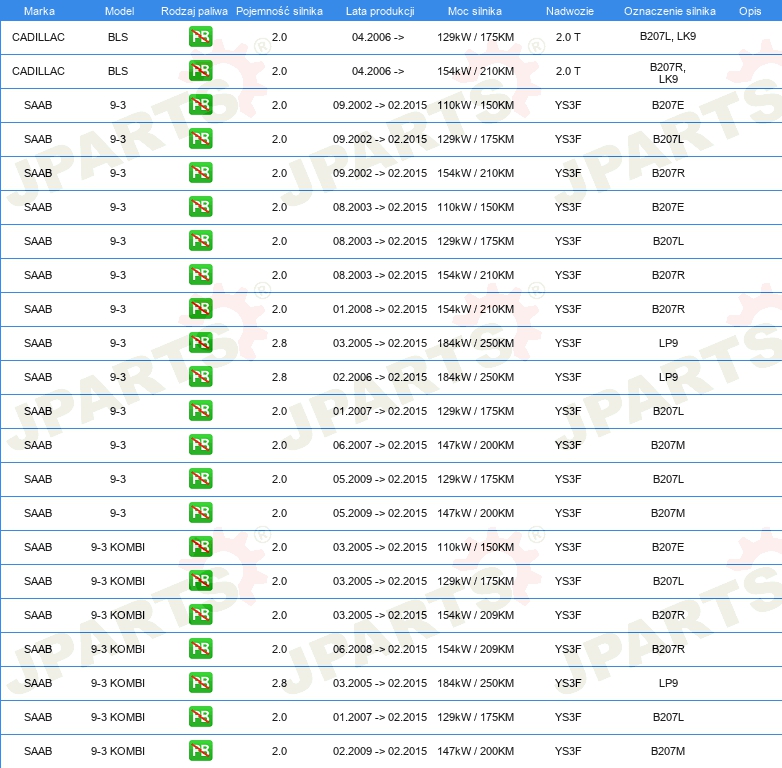Click the PB icon in the 9-3 Kombi 06.2008 row
Image resolution: width=782 pixels, height=768 pixels.
(200, 649)
